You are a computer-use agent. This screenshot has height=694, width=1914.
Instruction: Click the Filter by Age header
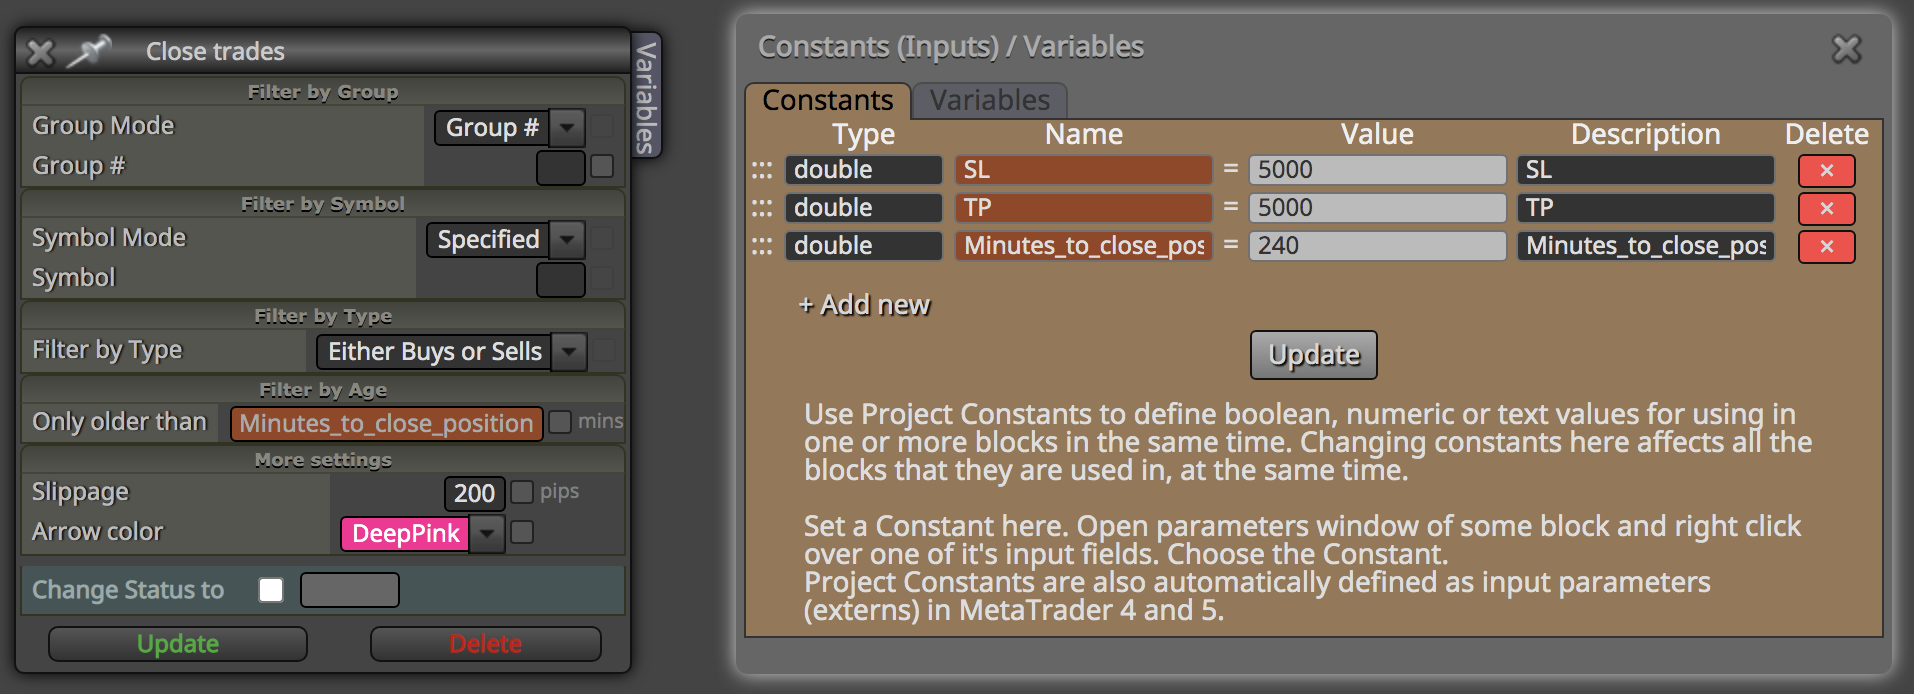pyautogui.click(x=323, y=390)
